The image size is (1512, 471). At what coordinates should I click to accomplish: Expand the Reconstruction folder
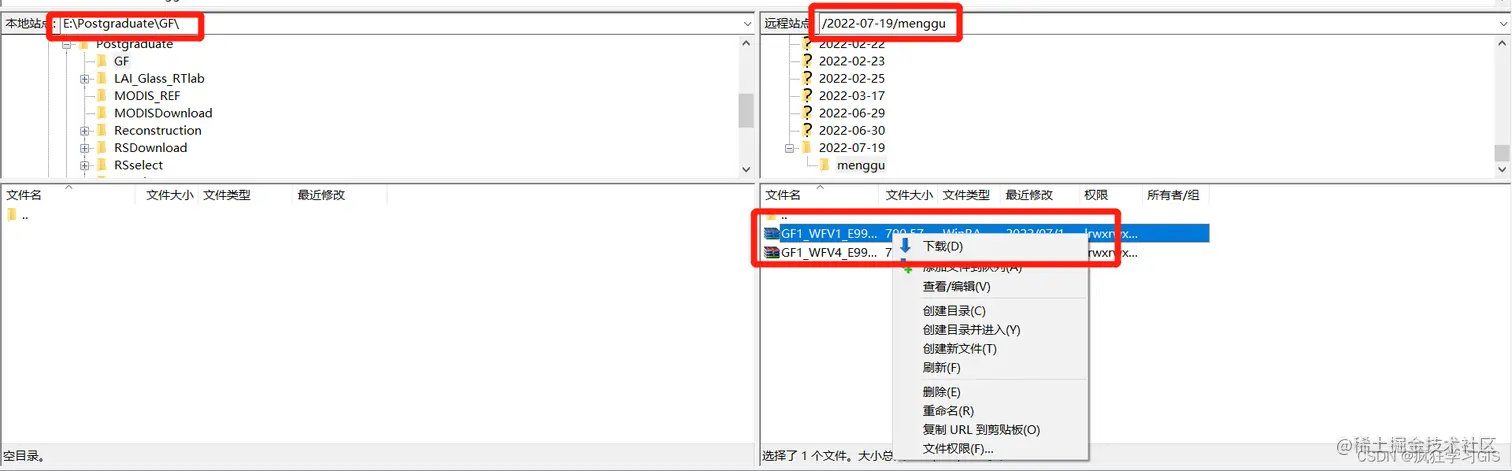85,130
